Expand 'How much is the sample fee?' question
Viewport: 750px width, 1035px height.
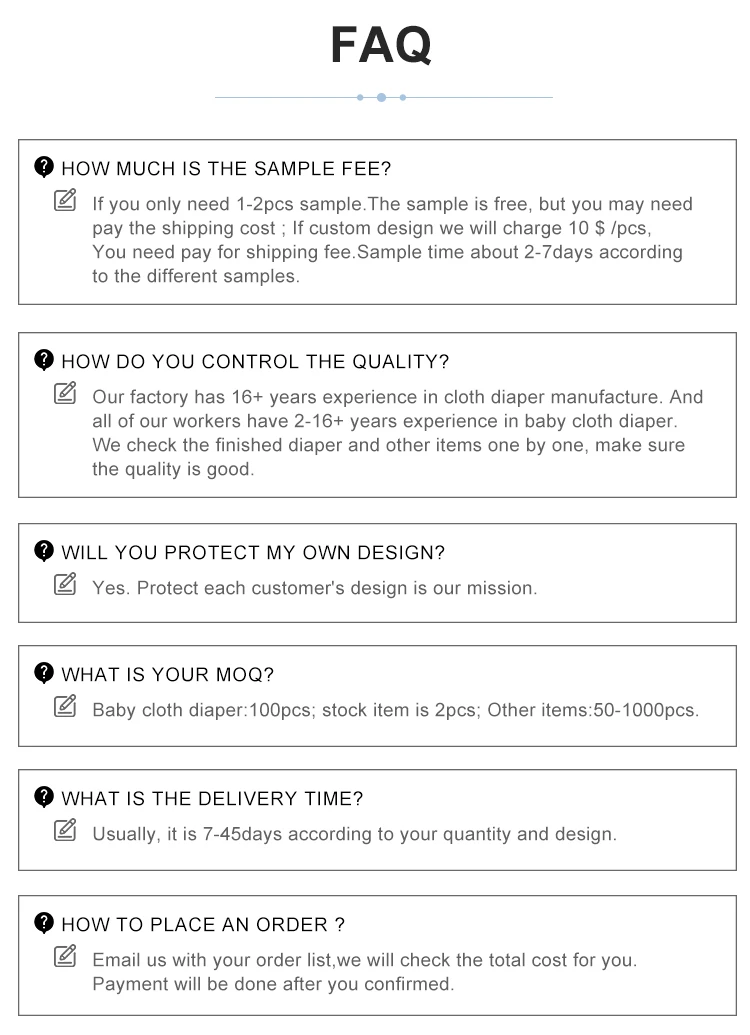(x=226, y=168)
